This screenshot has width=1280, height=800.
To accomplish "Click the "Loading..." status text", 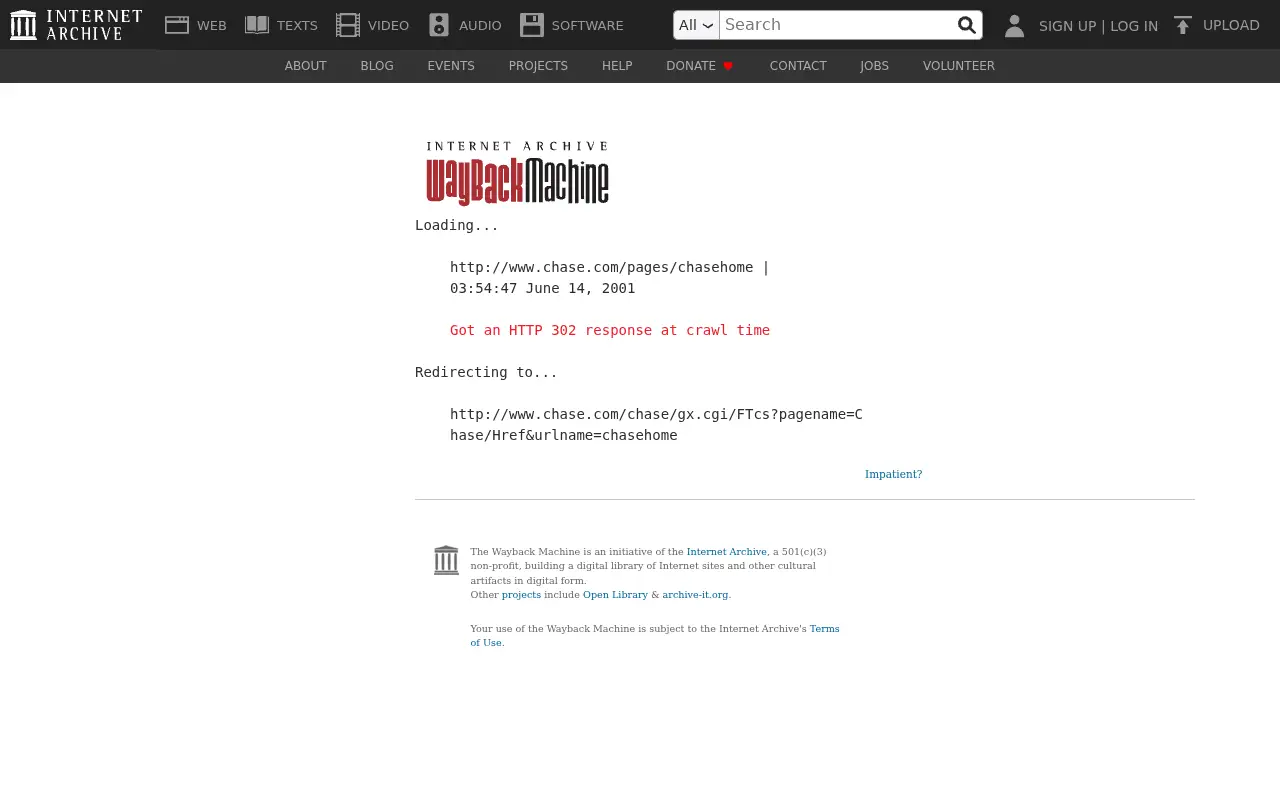I will coord(457,225).
